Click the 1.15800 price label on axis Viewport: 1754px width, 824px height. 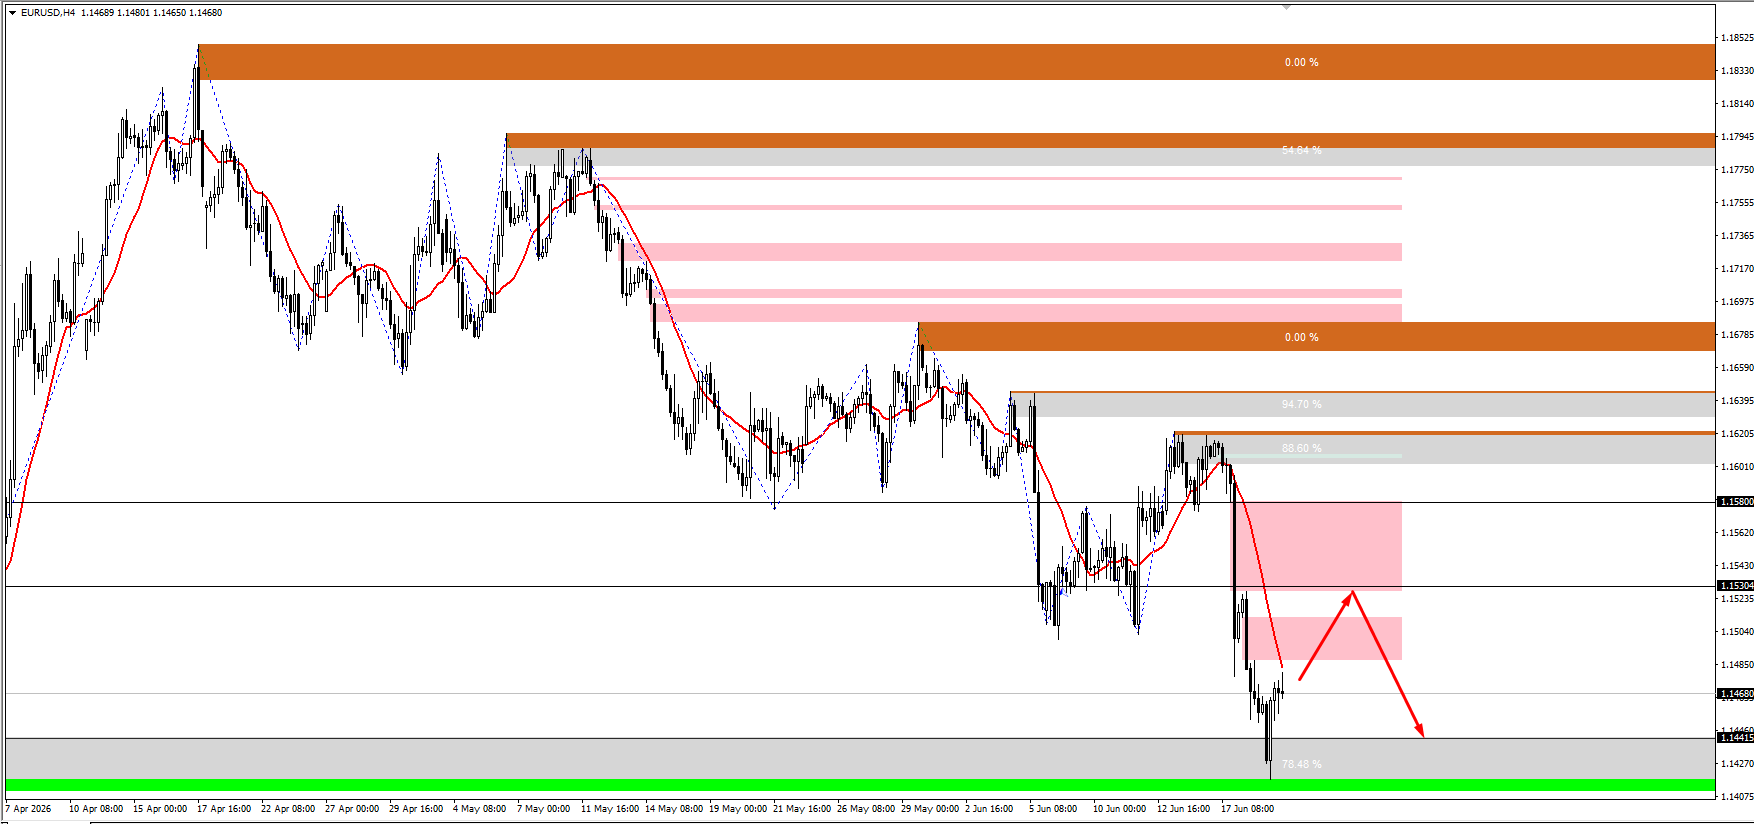pyautogui.click(x=1735, y=502)
